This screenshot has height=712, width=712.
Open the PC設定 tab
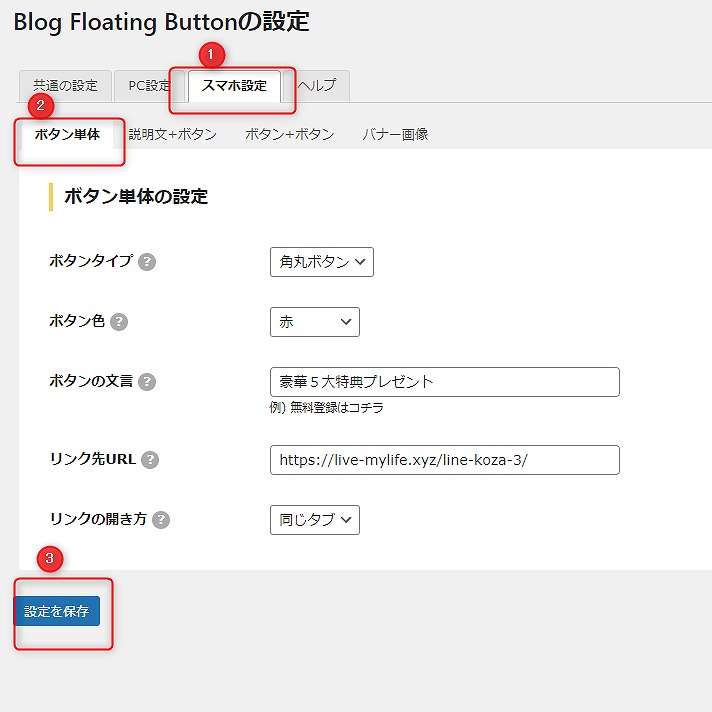pos(149,86)
